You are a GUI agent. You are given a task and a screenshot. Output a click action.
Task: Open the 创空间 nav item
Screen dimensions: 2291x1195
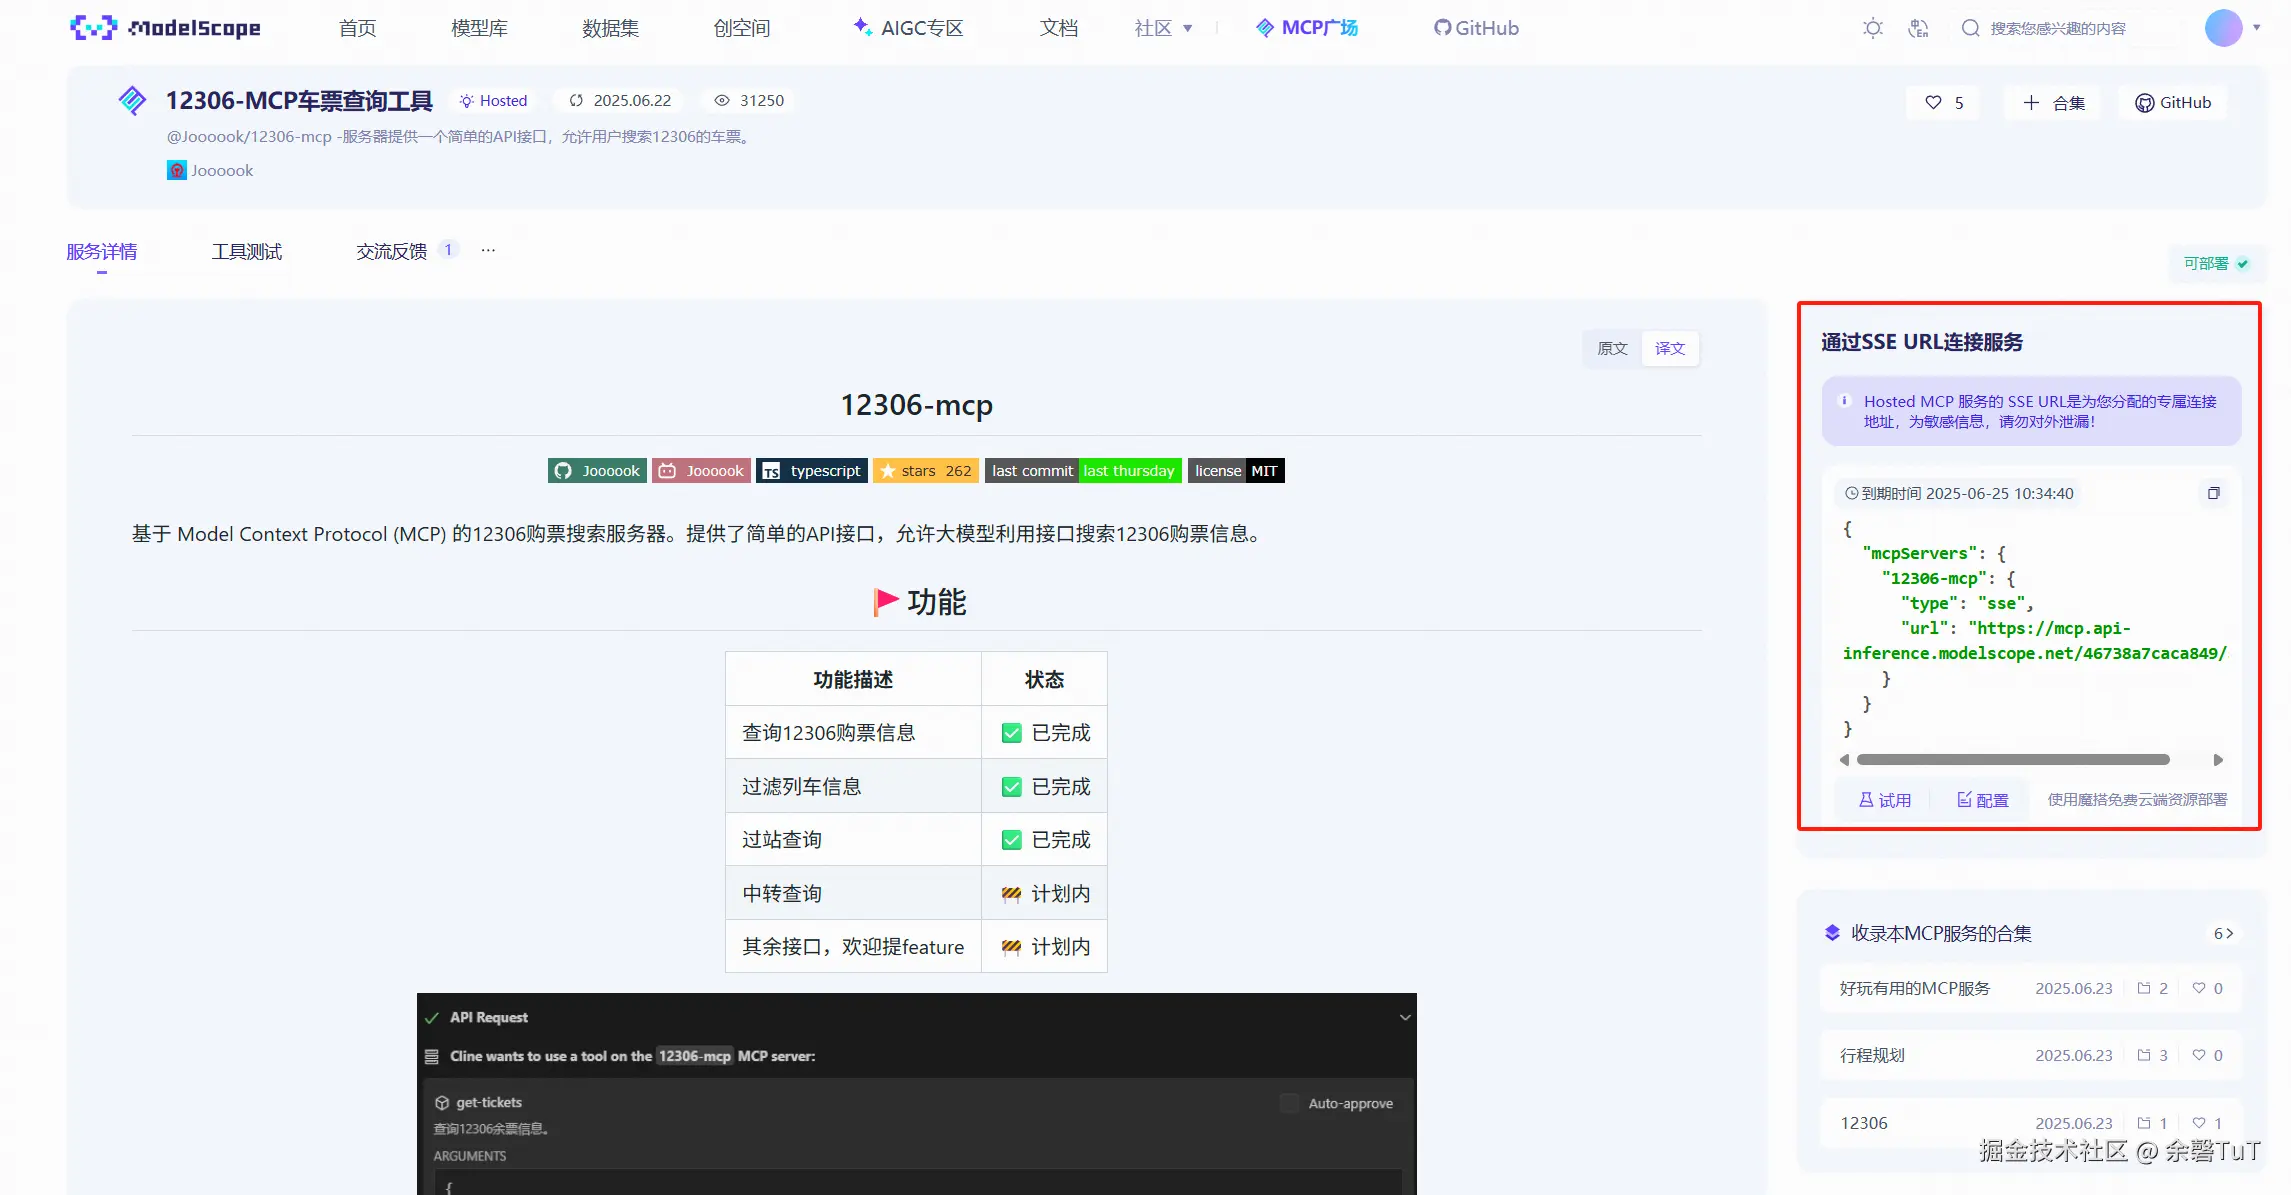click(741, 28)
